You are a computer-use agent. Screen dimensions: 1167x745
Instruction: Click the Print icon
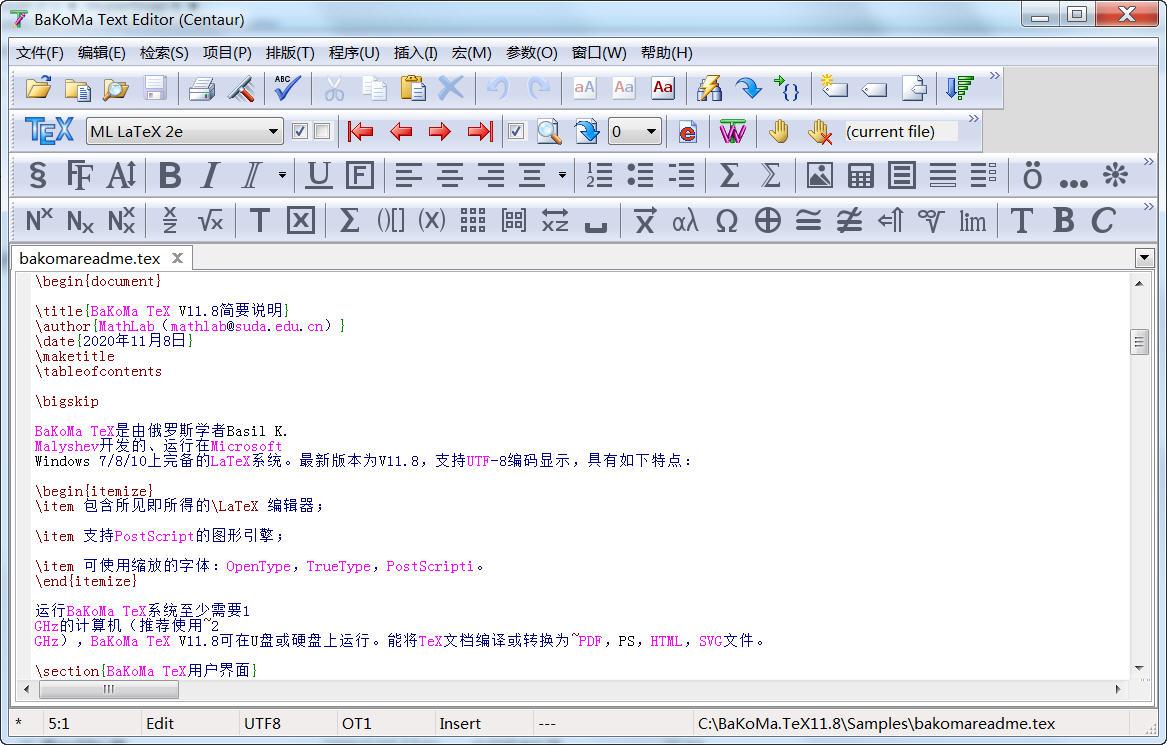[201, 89]
